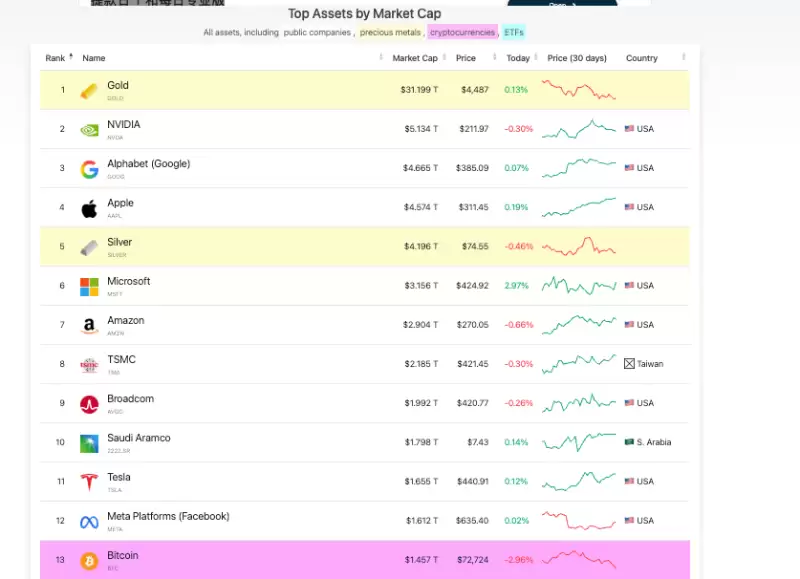Click Microsoft 30-day price chart
Screen dimensions: 800x579
coord(579,286)
